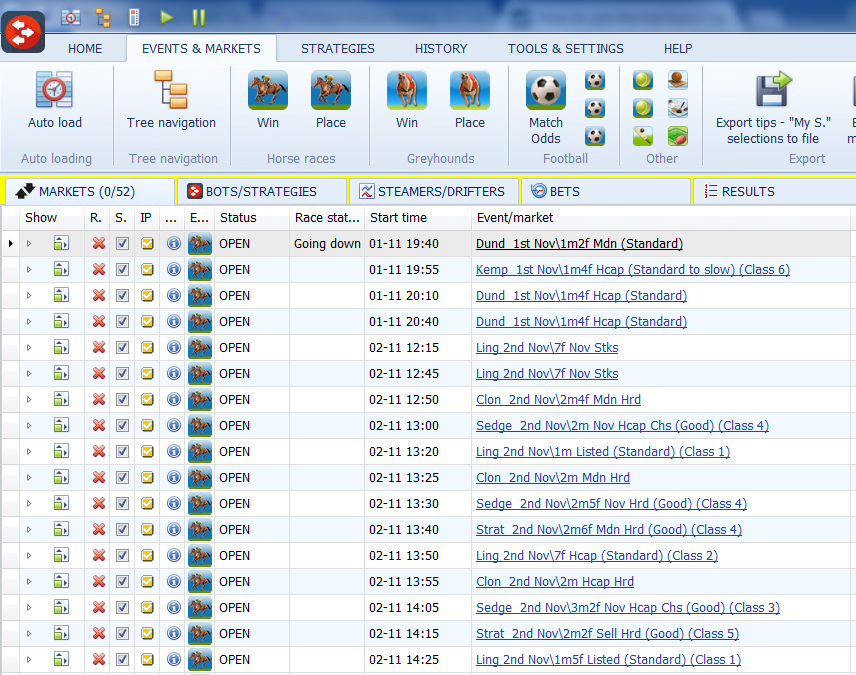Load Greyhounds Win markets
This screenshot has width=856, height=675.
(407, 100)
